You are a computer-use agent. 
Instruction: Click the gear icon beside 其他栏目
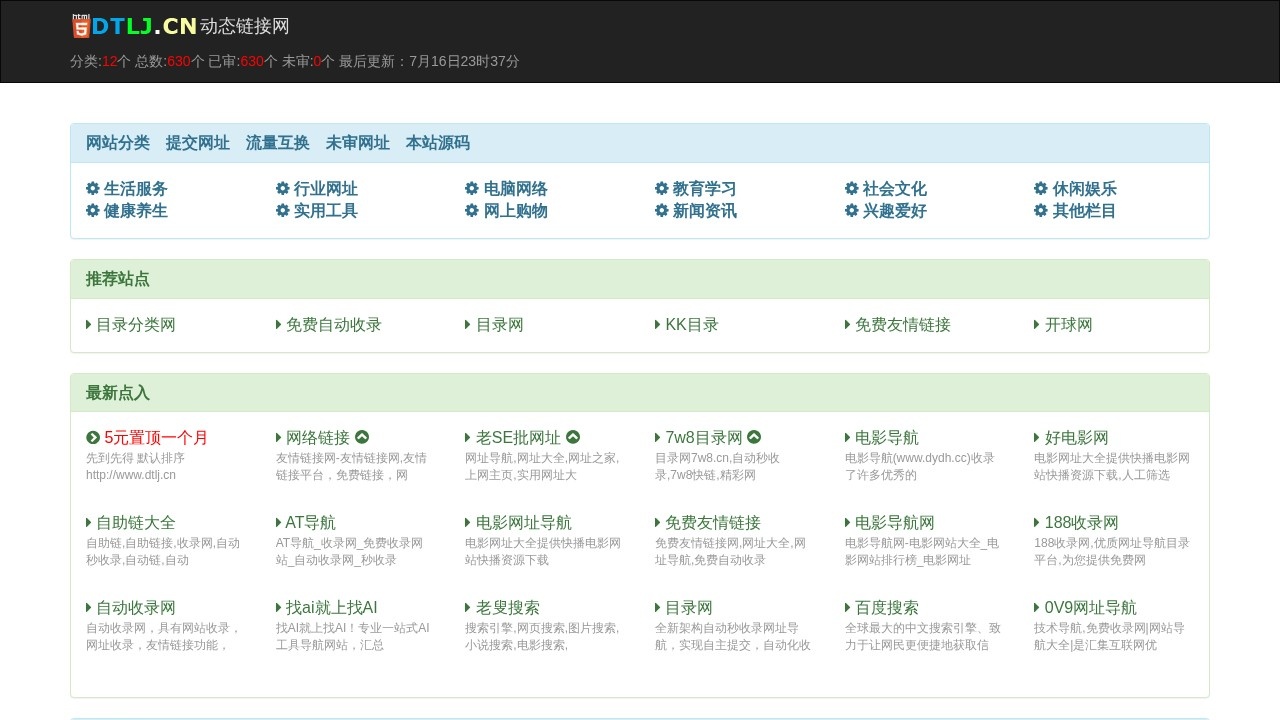(x=1041, y=210)
